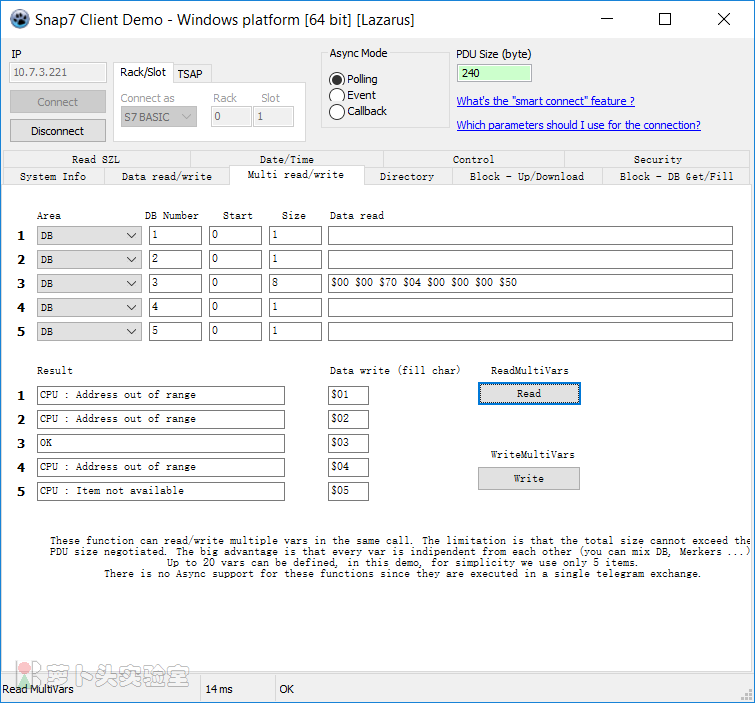Click the ReadMultiVars Read button
Image resolution: width=755 pixels, height=703 pixels.
pos(529,394)
